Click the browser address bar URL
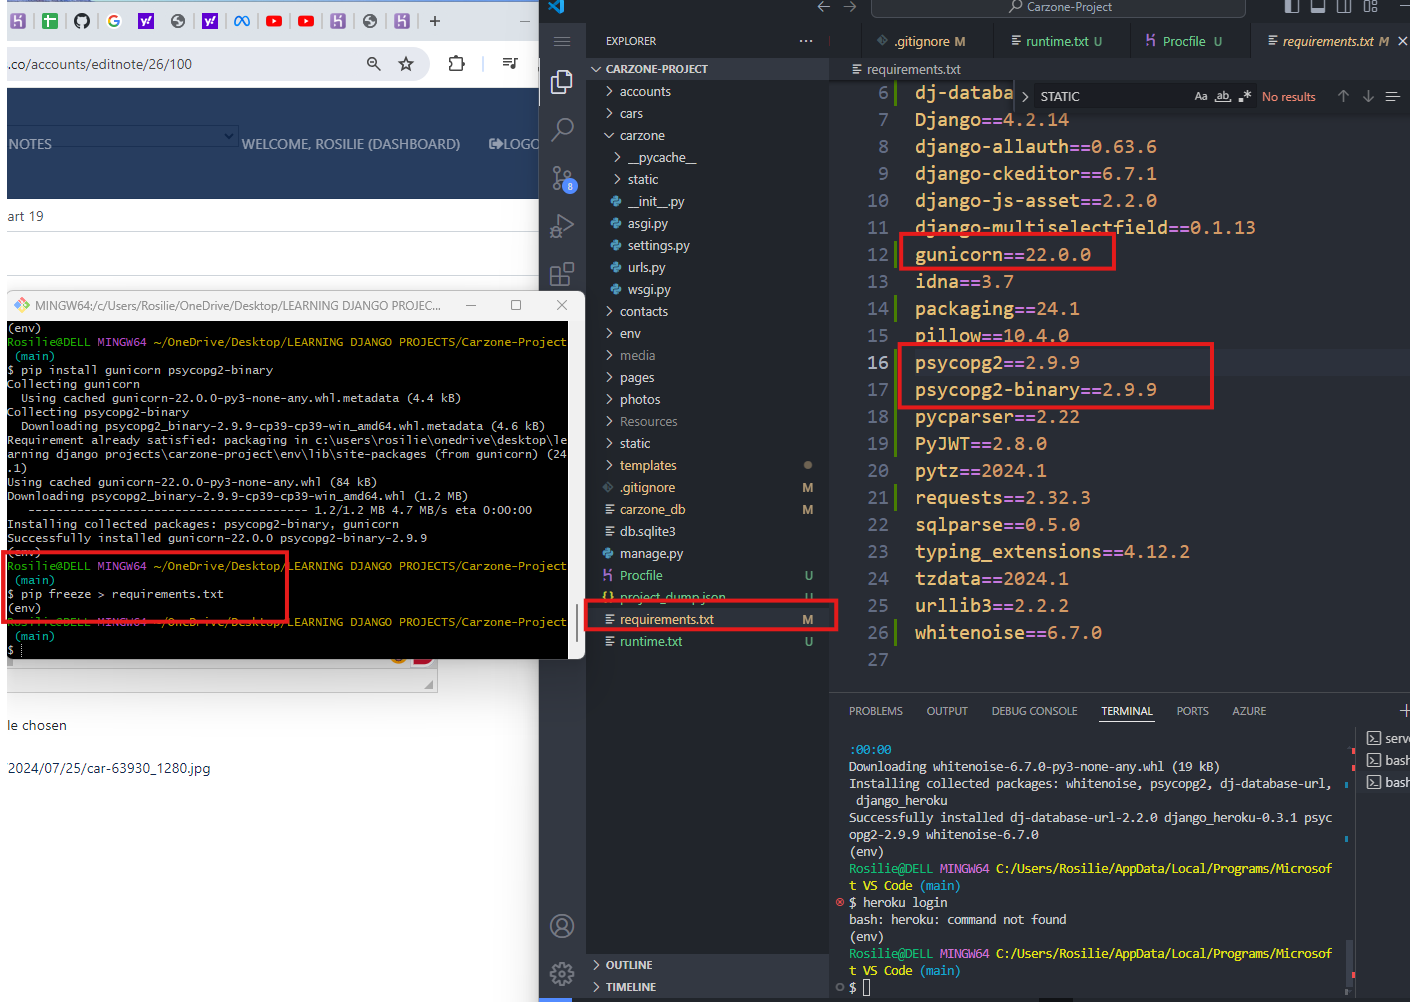The image size is (1410, 1002). pyautogui.click(x=100, y=64)
